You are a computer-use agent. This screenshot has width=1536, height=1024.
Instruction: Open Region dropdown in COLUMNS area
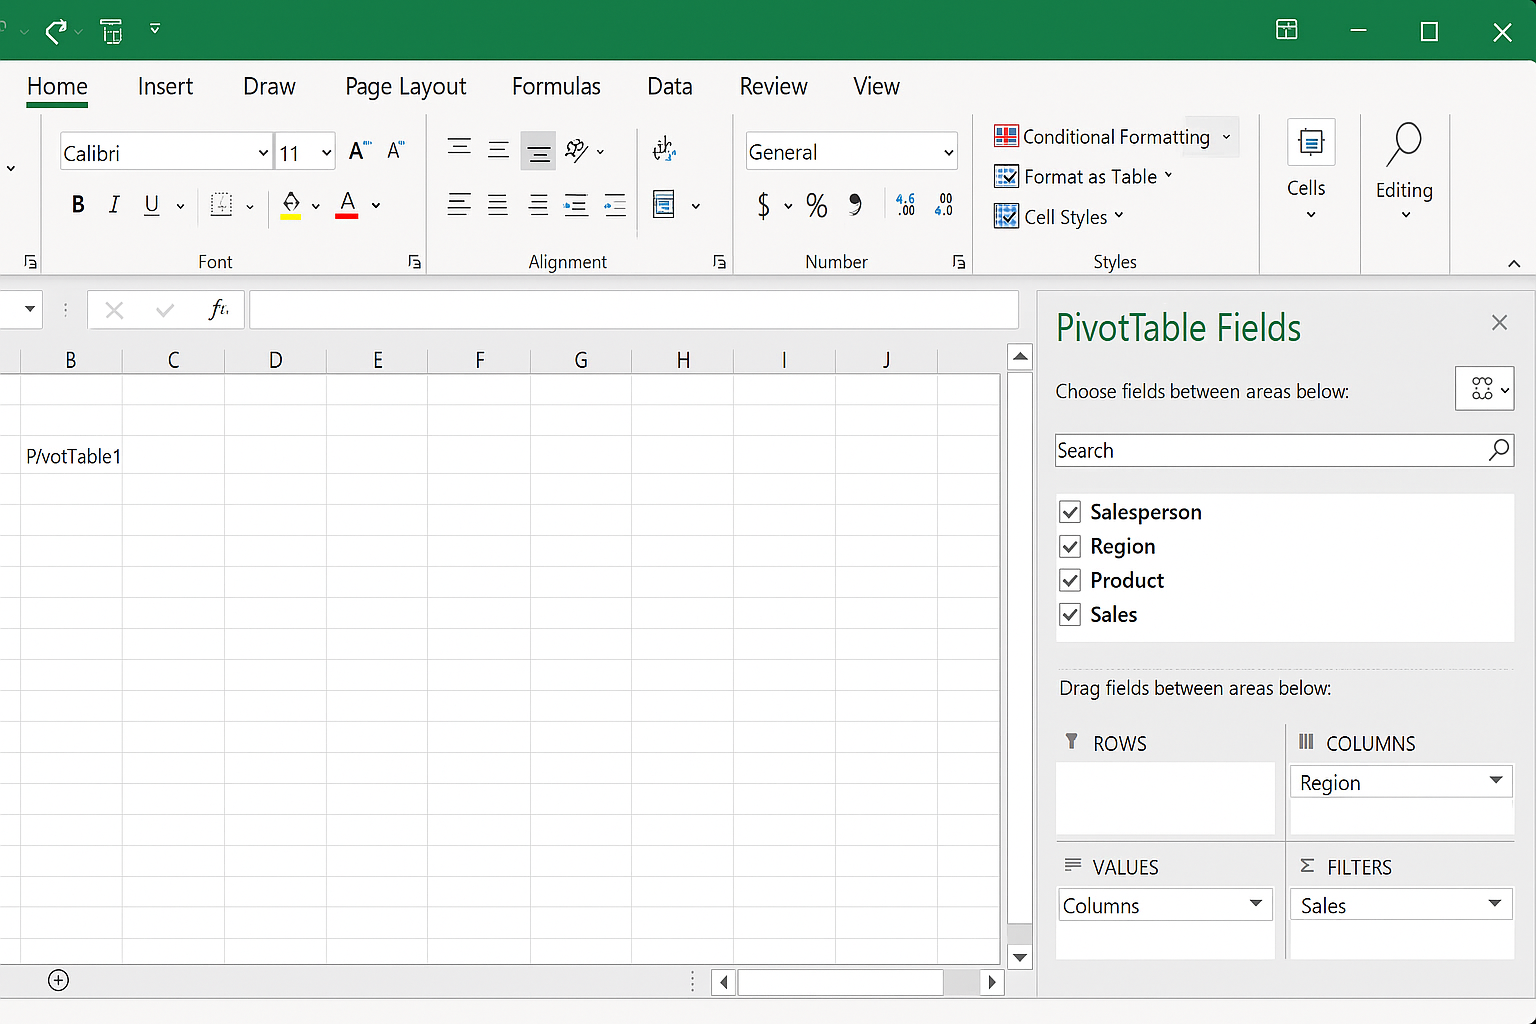[1496, 781]
